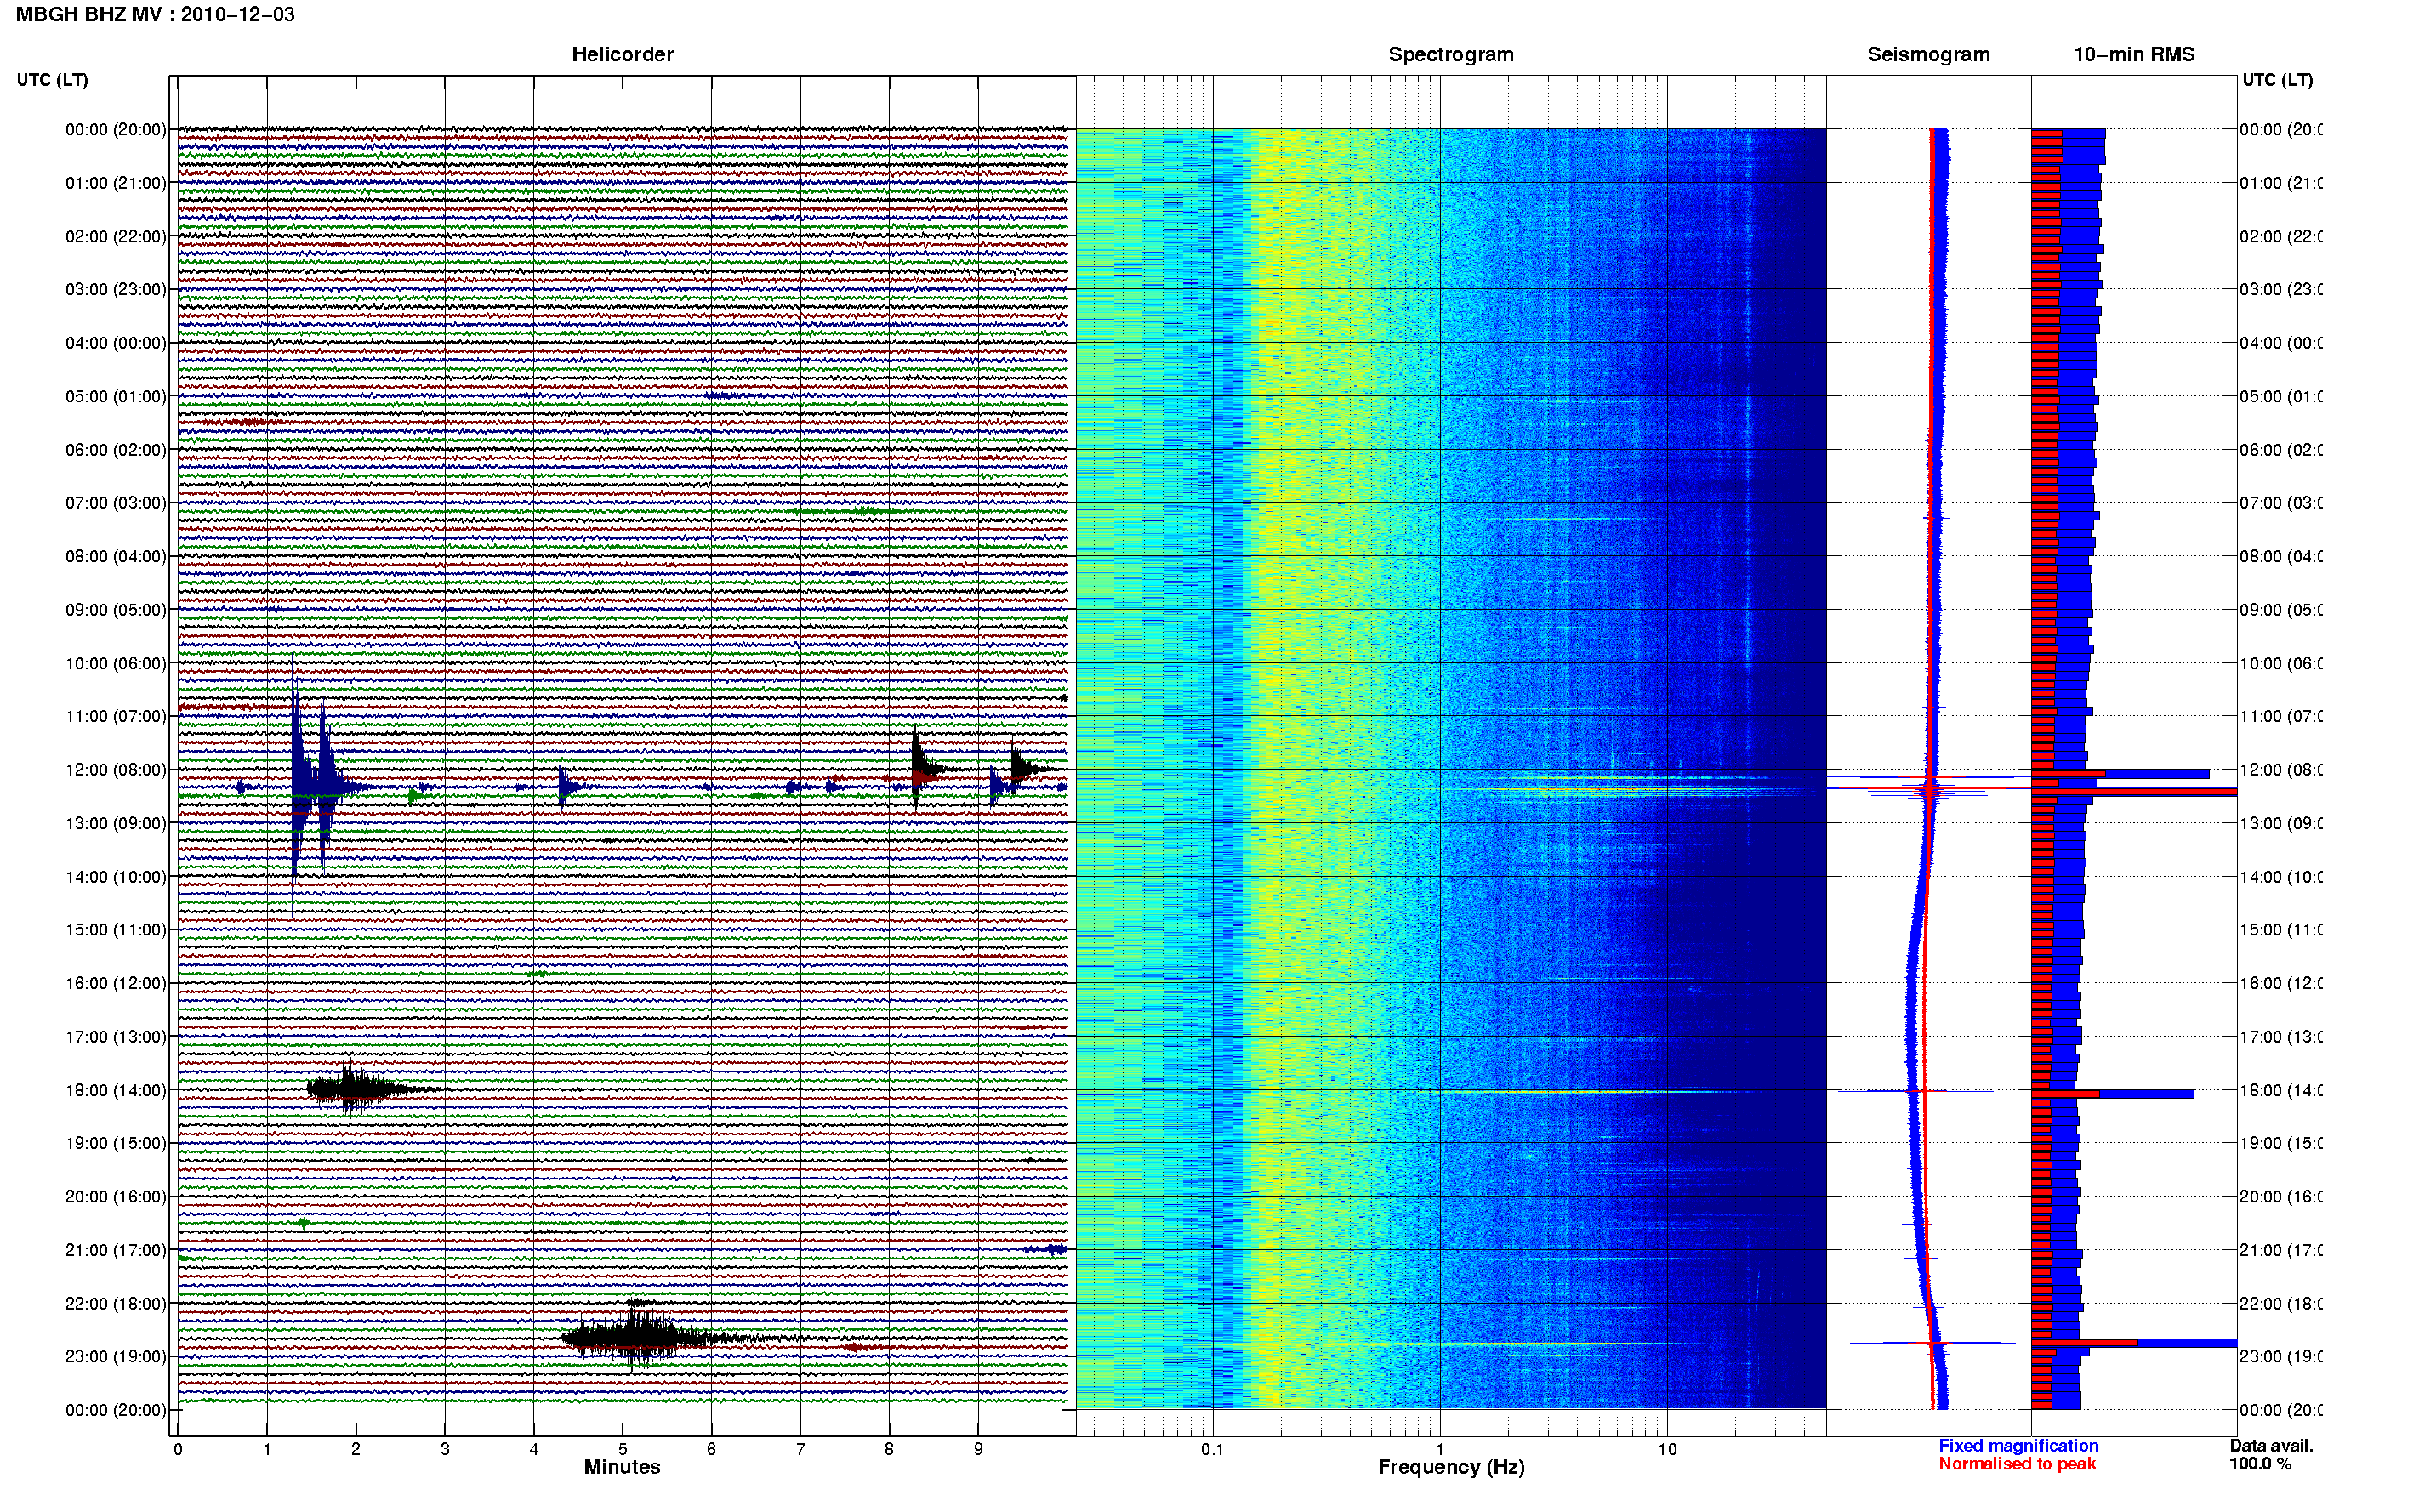
Task: Select the 'Spectrogram' panel heading
Action: (x=1450, y=54)
